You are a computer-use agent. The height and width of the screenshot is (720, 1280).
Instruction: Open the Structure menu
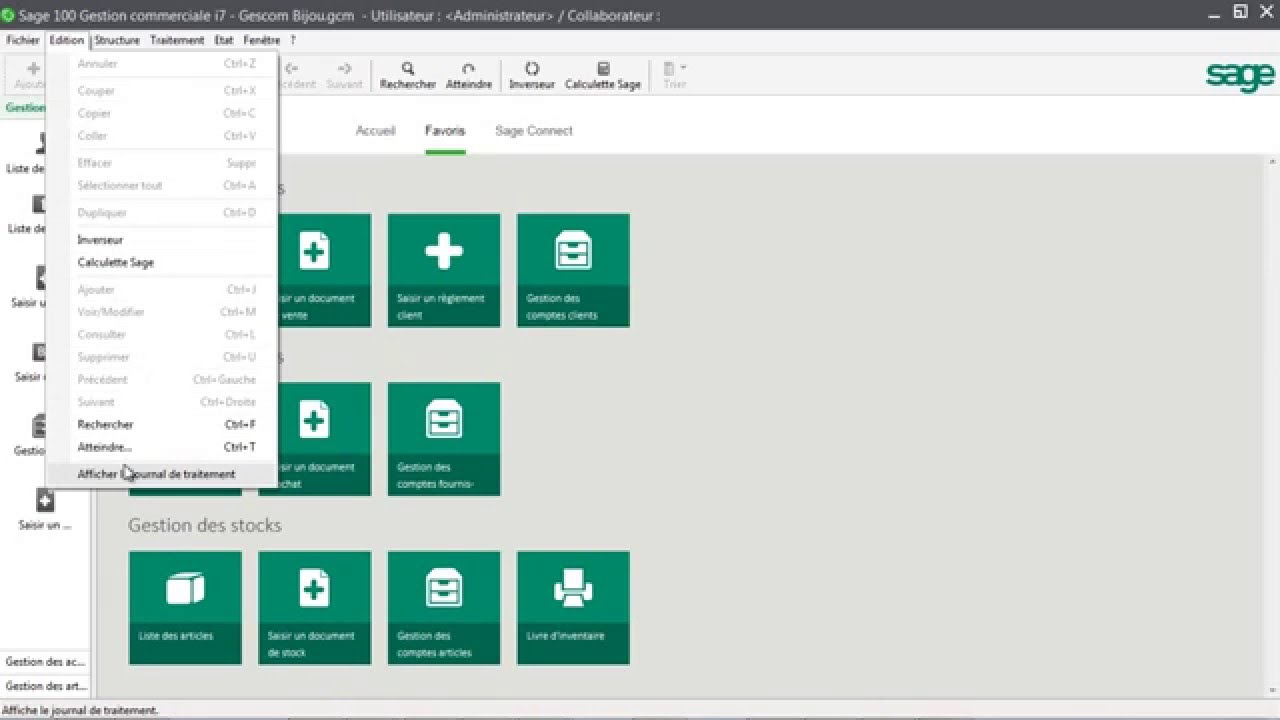click(x=117, y=41)
